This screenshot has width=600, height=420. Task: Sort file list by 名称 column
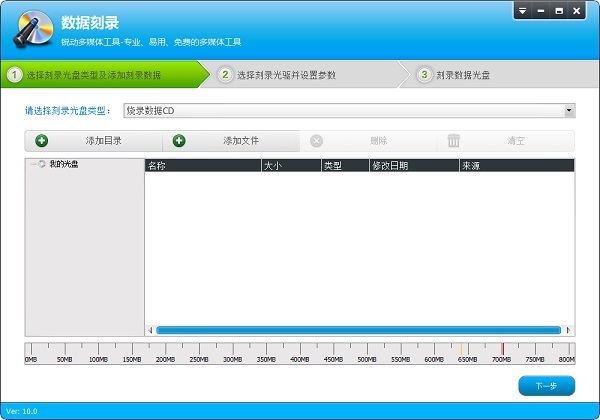[201, 165]
